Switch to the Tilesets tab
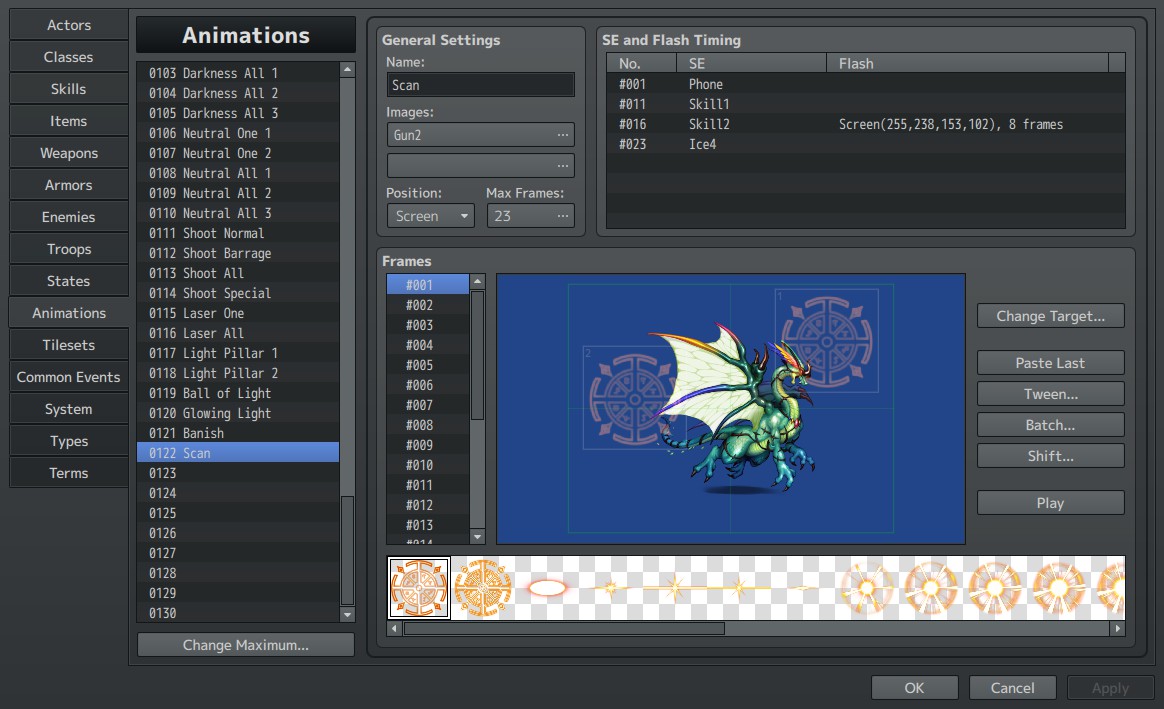The width and height of the screenshot is (1164, 709). (x=68, y=345)
